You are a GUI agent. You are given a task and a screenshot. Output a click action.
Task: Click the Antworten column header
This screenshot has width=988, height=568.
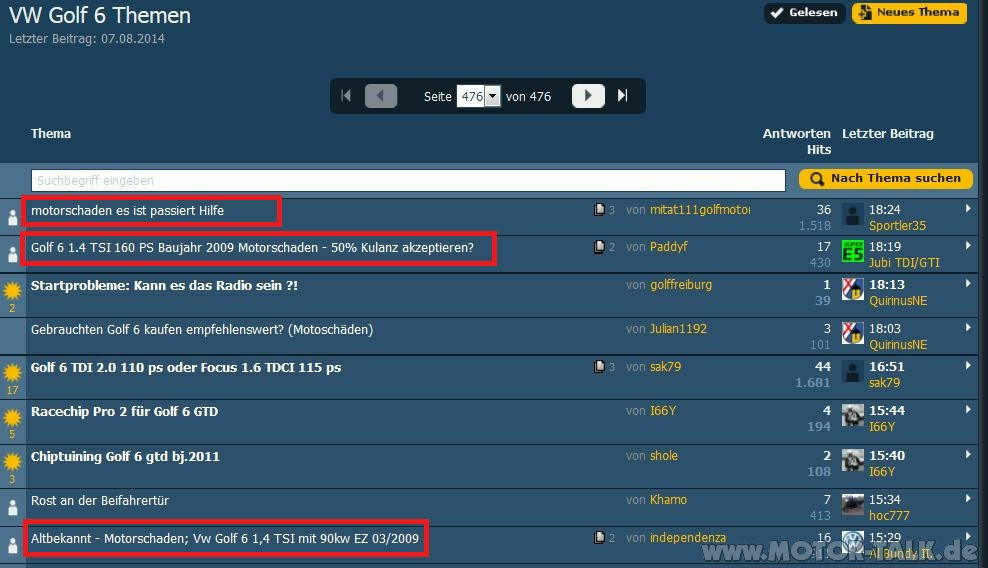click(796, 133)
